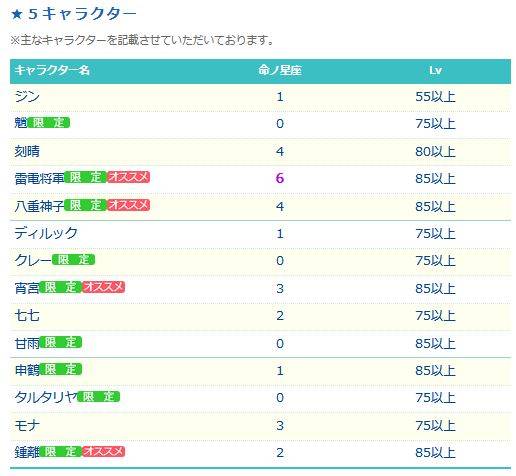516x476 pixels.
Task: Select the ジン character name
Action: click(x=27, y=97)
